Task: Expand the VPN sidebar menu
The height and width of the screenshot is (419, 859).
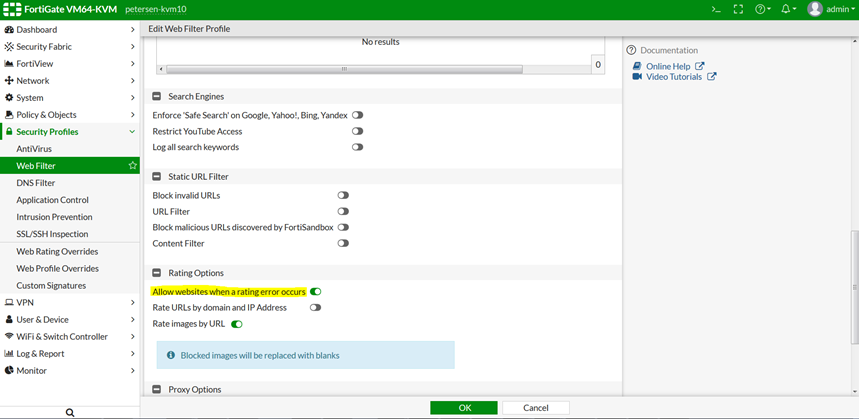Action: pos(70,302)
